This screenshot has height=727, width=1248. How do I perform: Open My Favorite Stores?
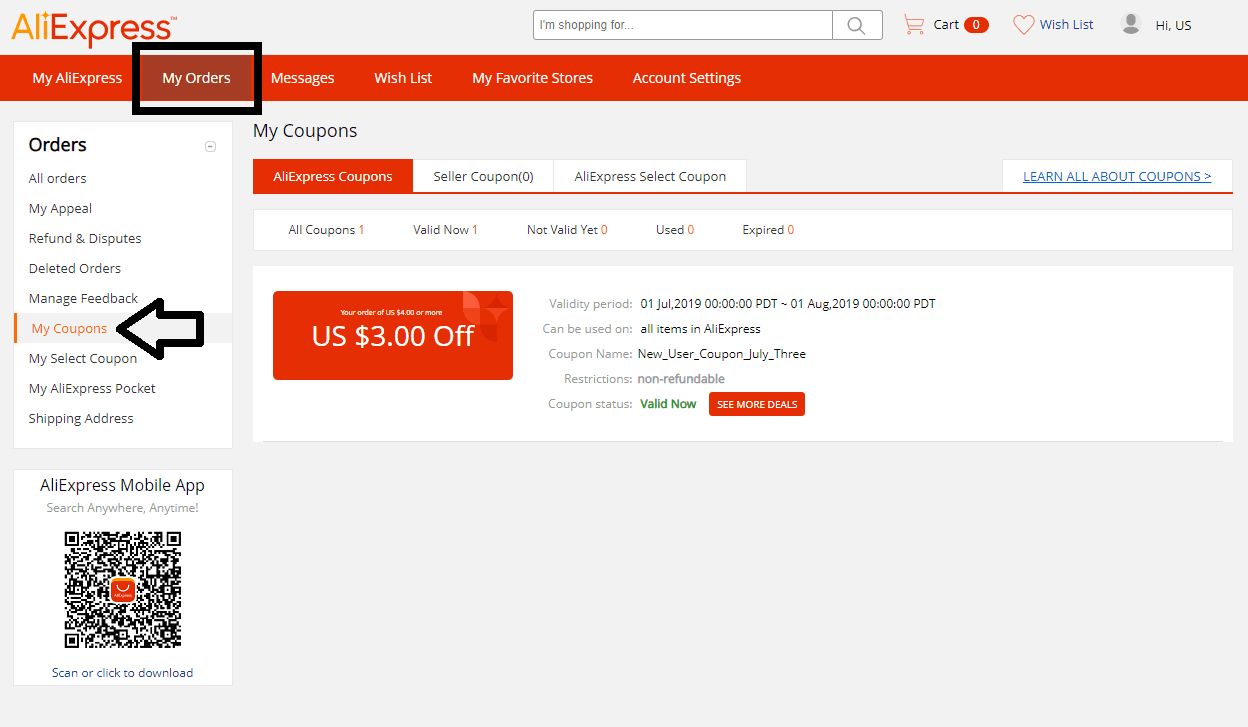(x=532, y=78)
